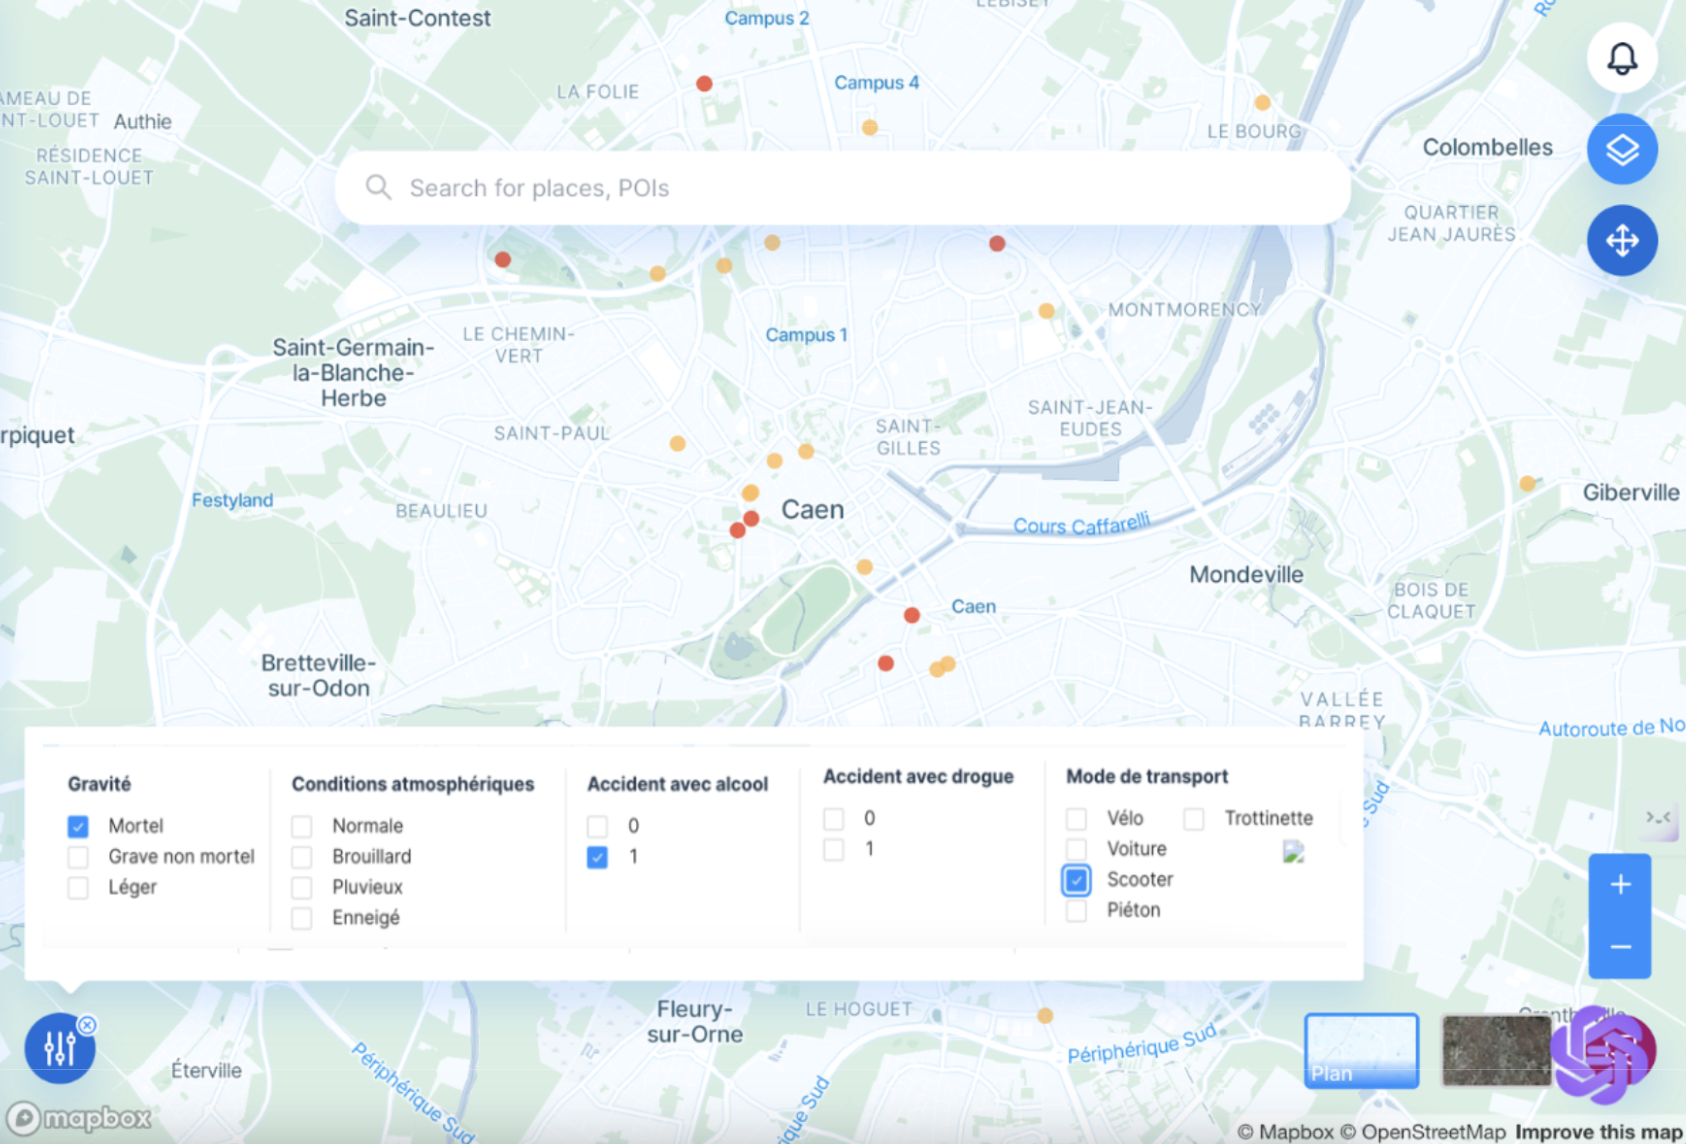Uncheck the Scooter transport checkbox
Viewport: 1686px width, 1144px height.
1076,880
